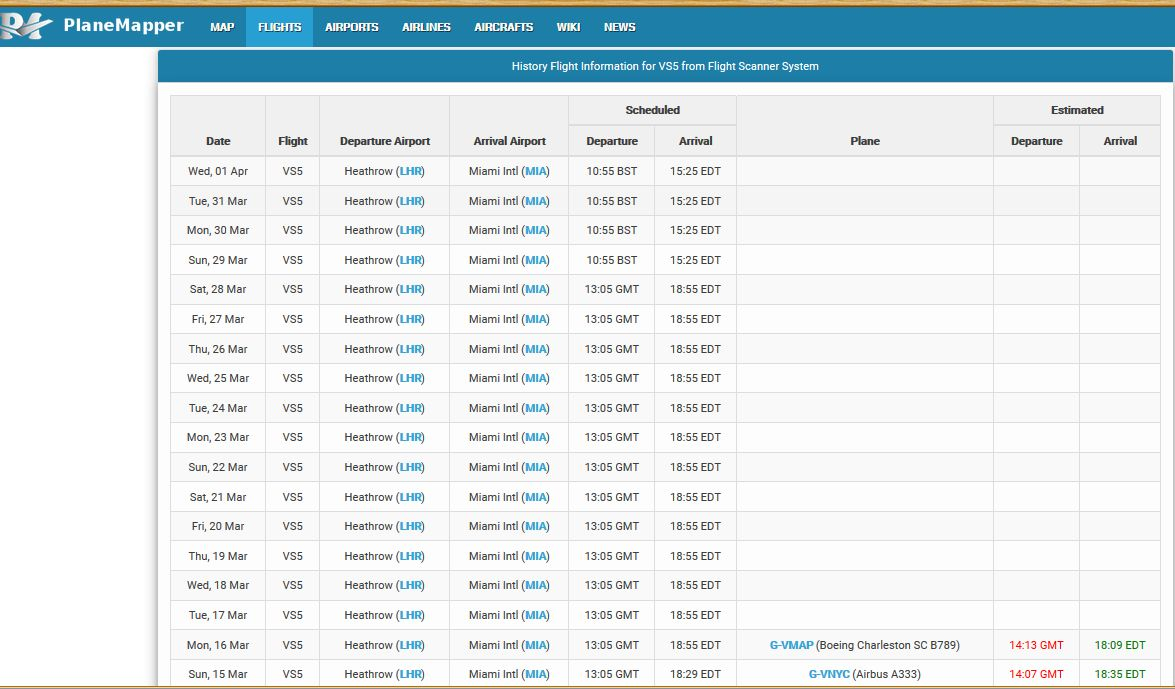
Task: Open G-VNYC aircraft link
Action: tap(829, 674)
